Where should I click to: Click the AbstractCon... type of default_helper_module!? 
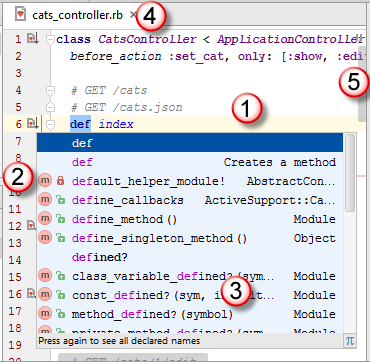tap(291, 181)
